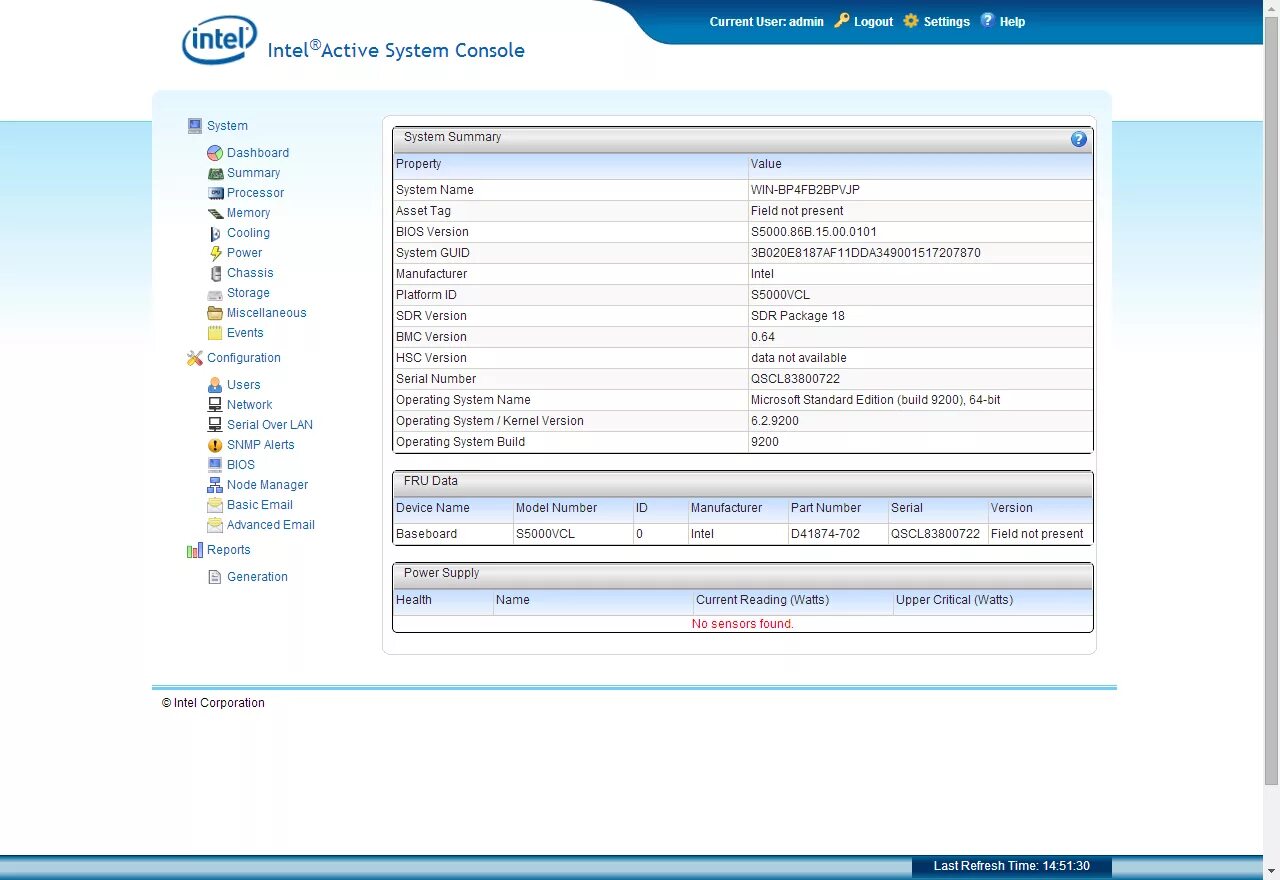
Task: Click the Configuration tools icon
Action: [x=195, y=358]
